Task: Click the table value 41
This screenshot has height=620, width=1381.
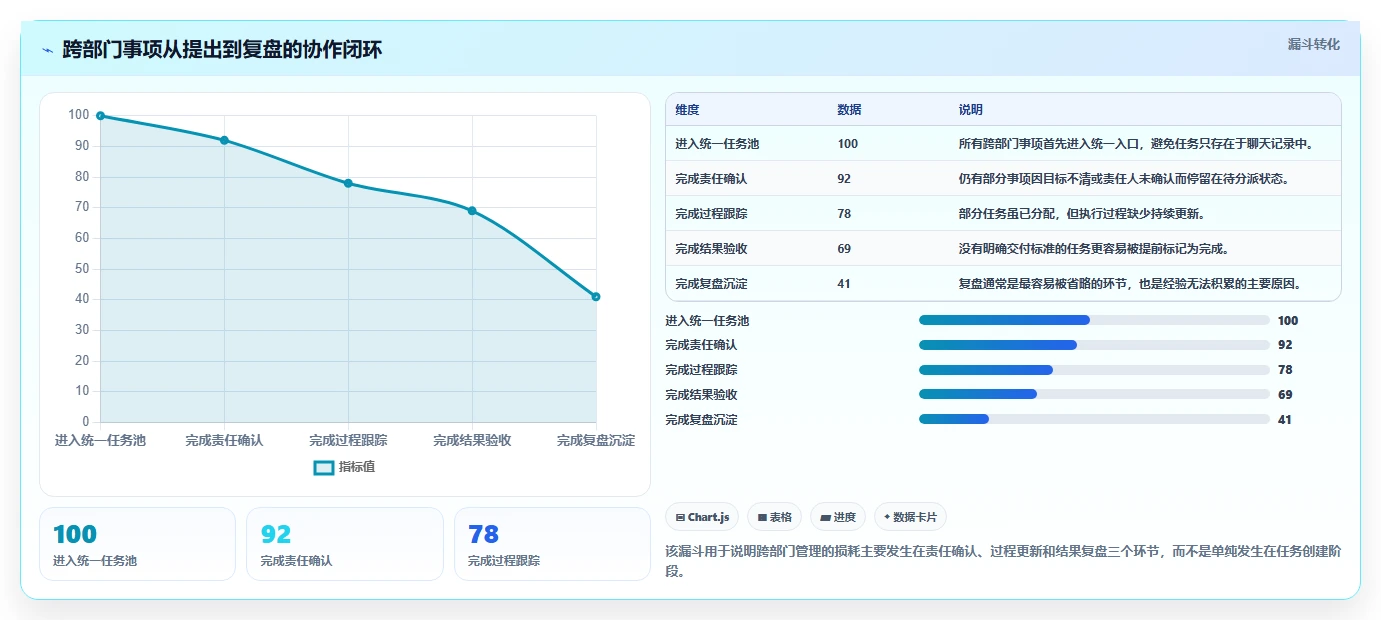Action: pyautogui.click(x=844, y=284)
